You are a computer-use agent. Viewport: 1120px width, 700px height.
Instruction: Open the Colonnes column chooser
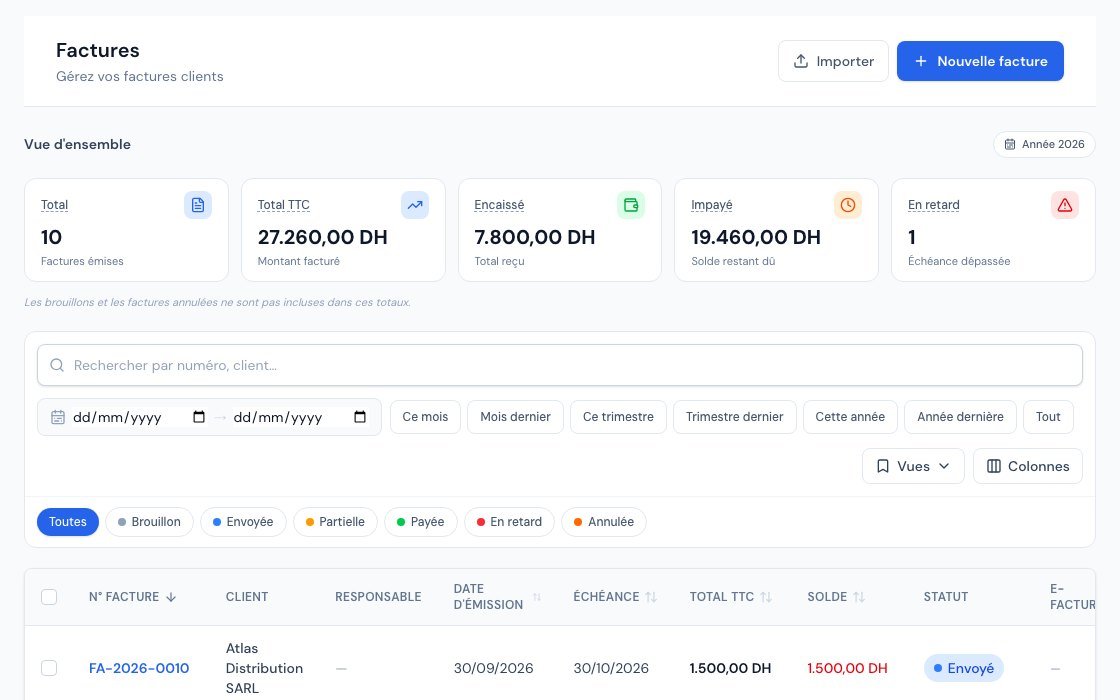click(1028, 466)
